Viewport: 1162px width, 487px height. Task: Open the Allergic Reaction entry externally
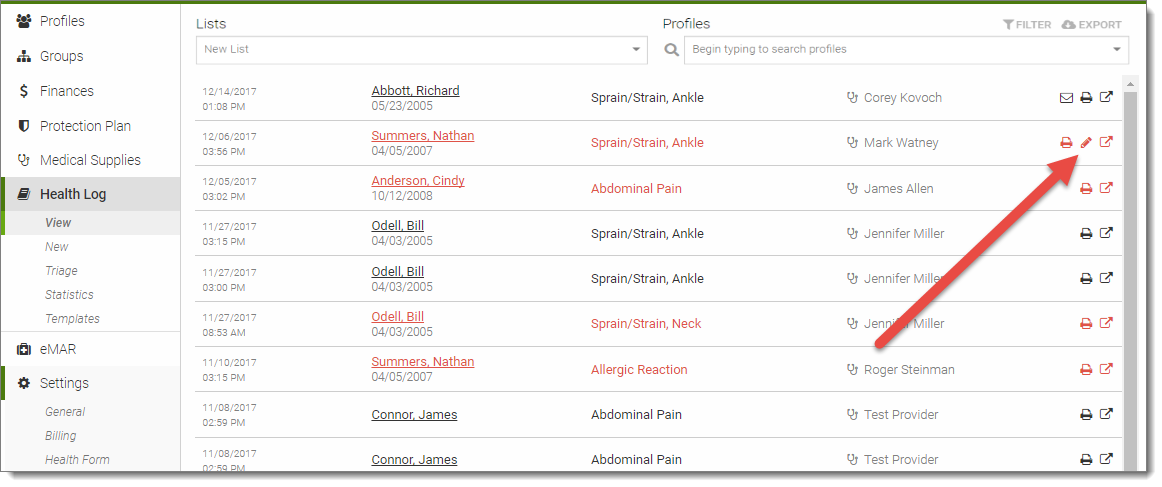point(1106,369)
